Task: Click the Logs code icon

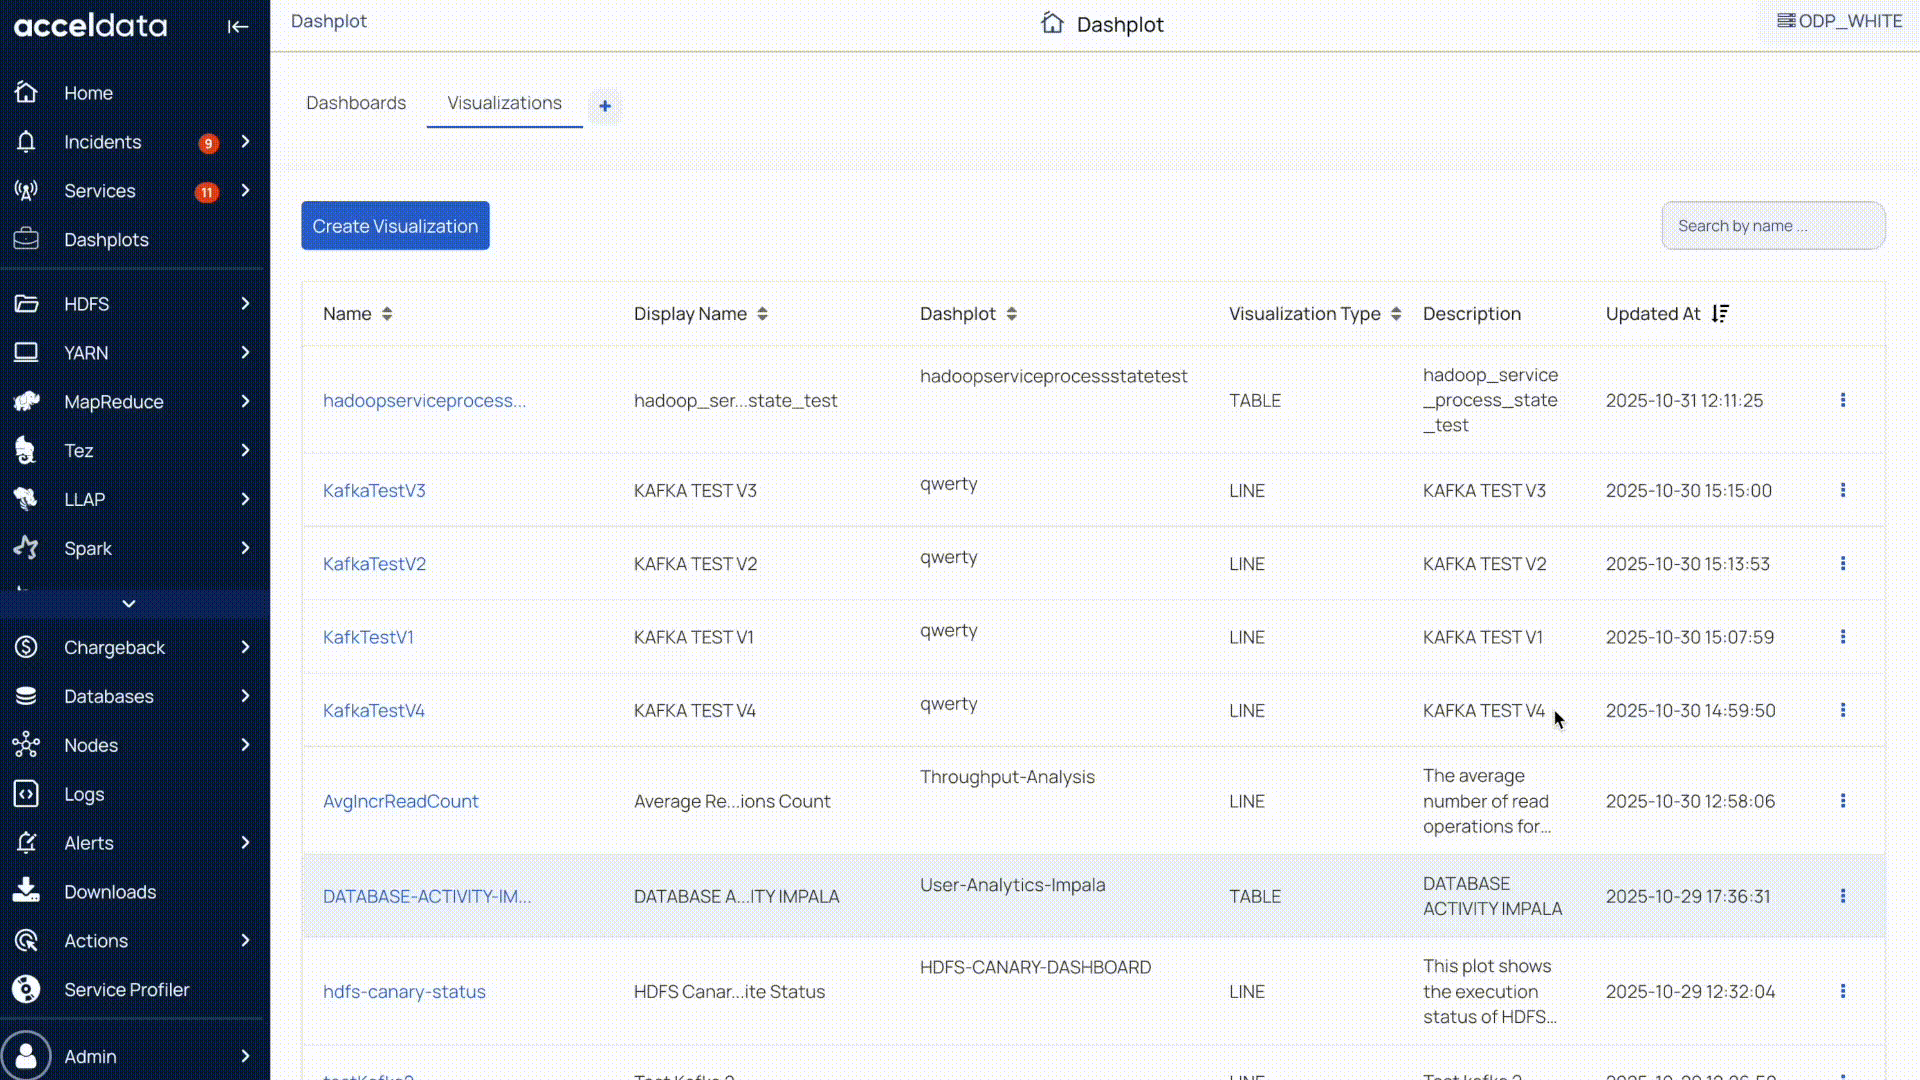Action: click(26, 794)
